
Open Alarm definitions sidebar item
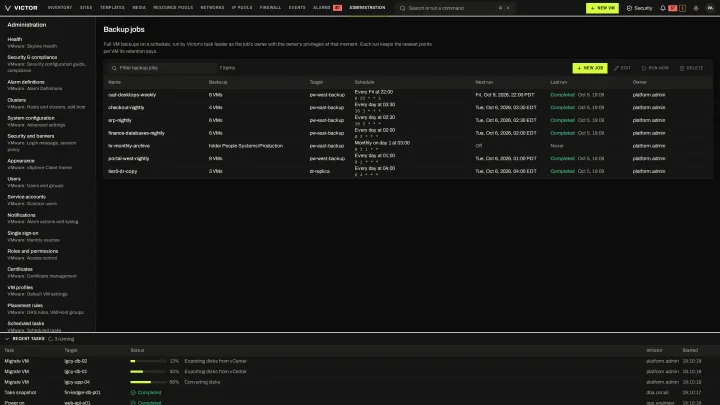point(47,85)
